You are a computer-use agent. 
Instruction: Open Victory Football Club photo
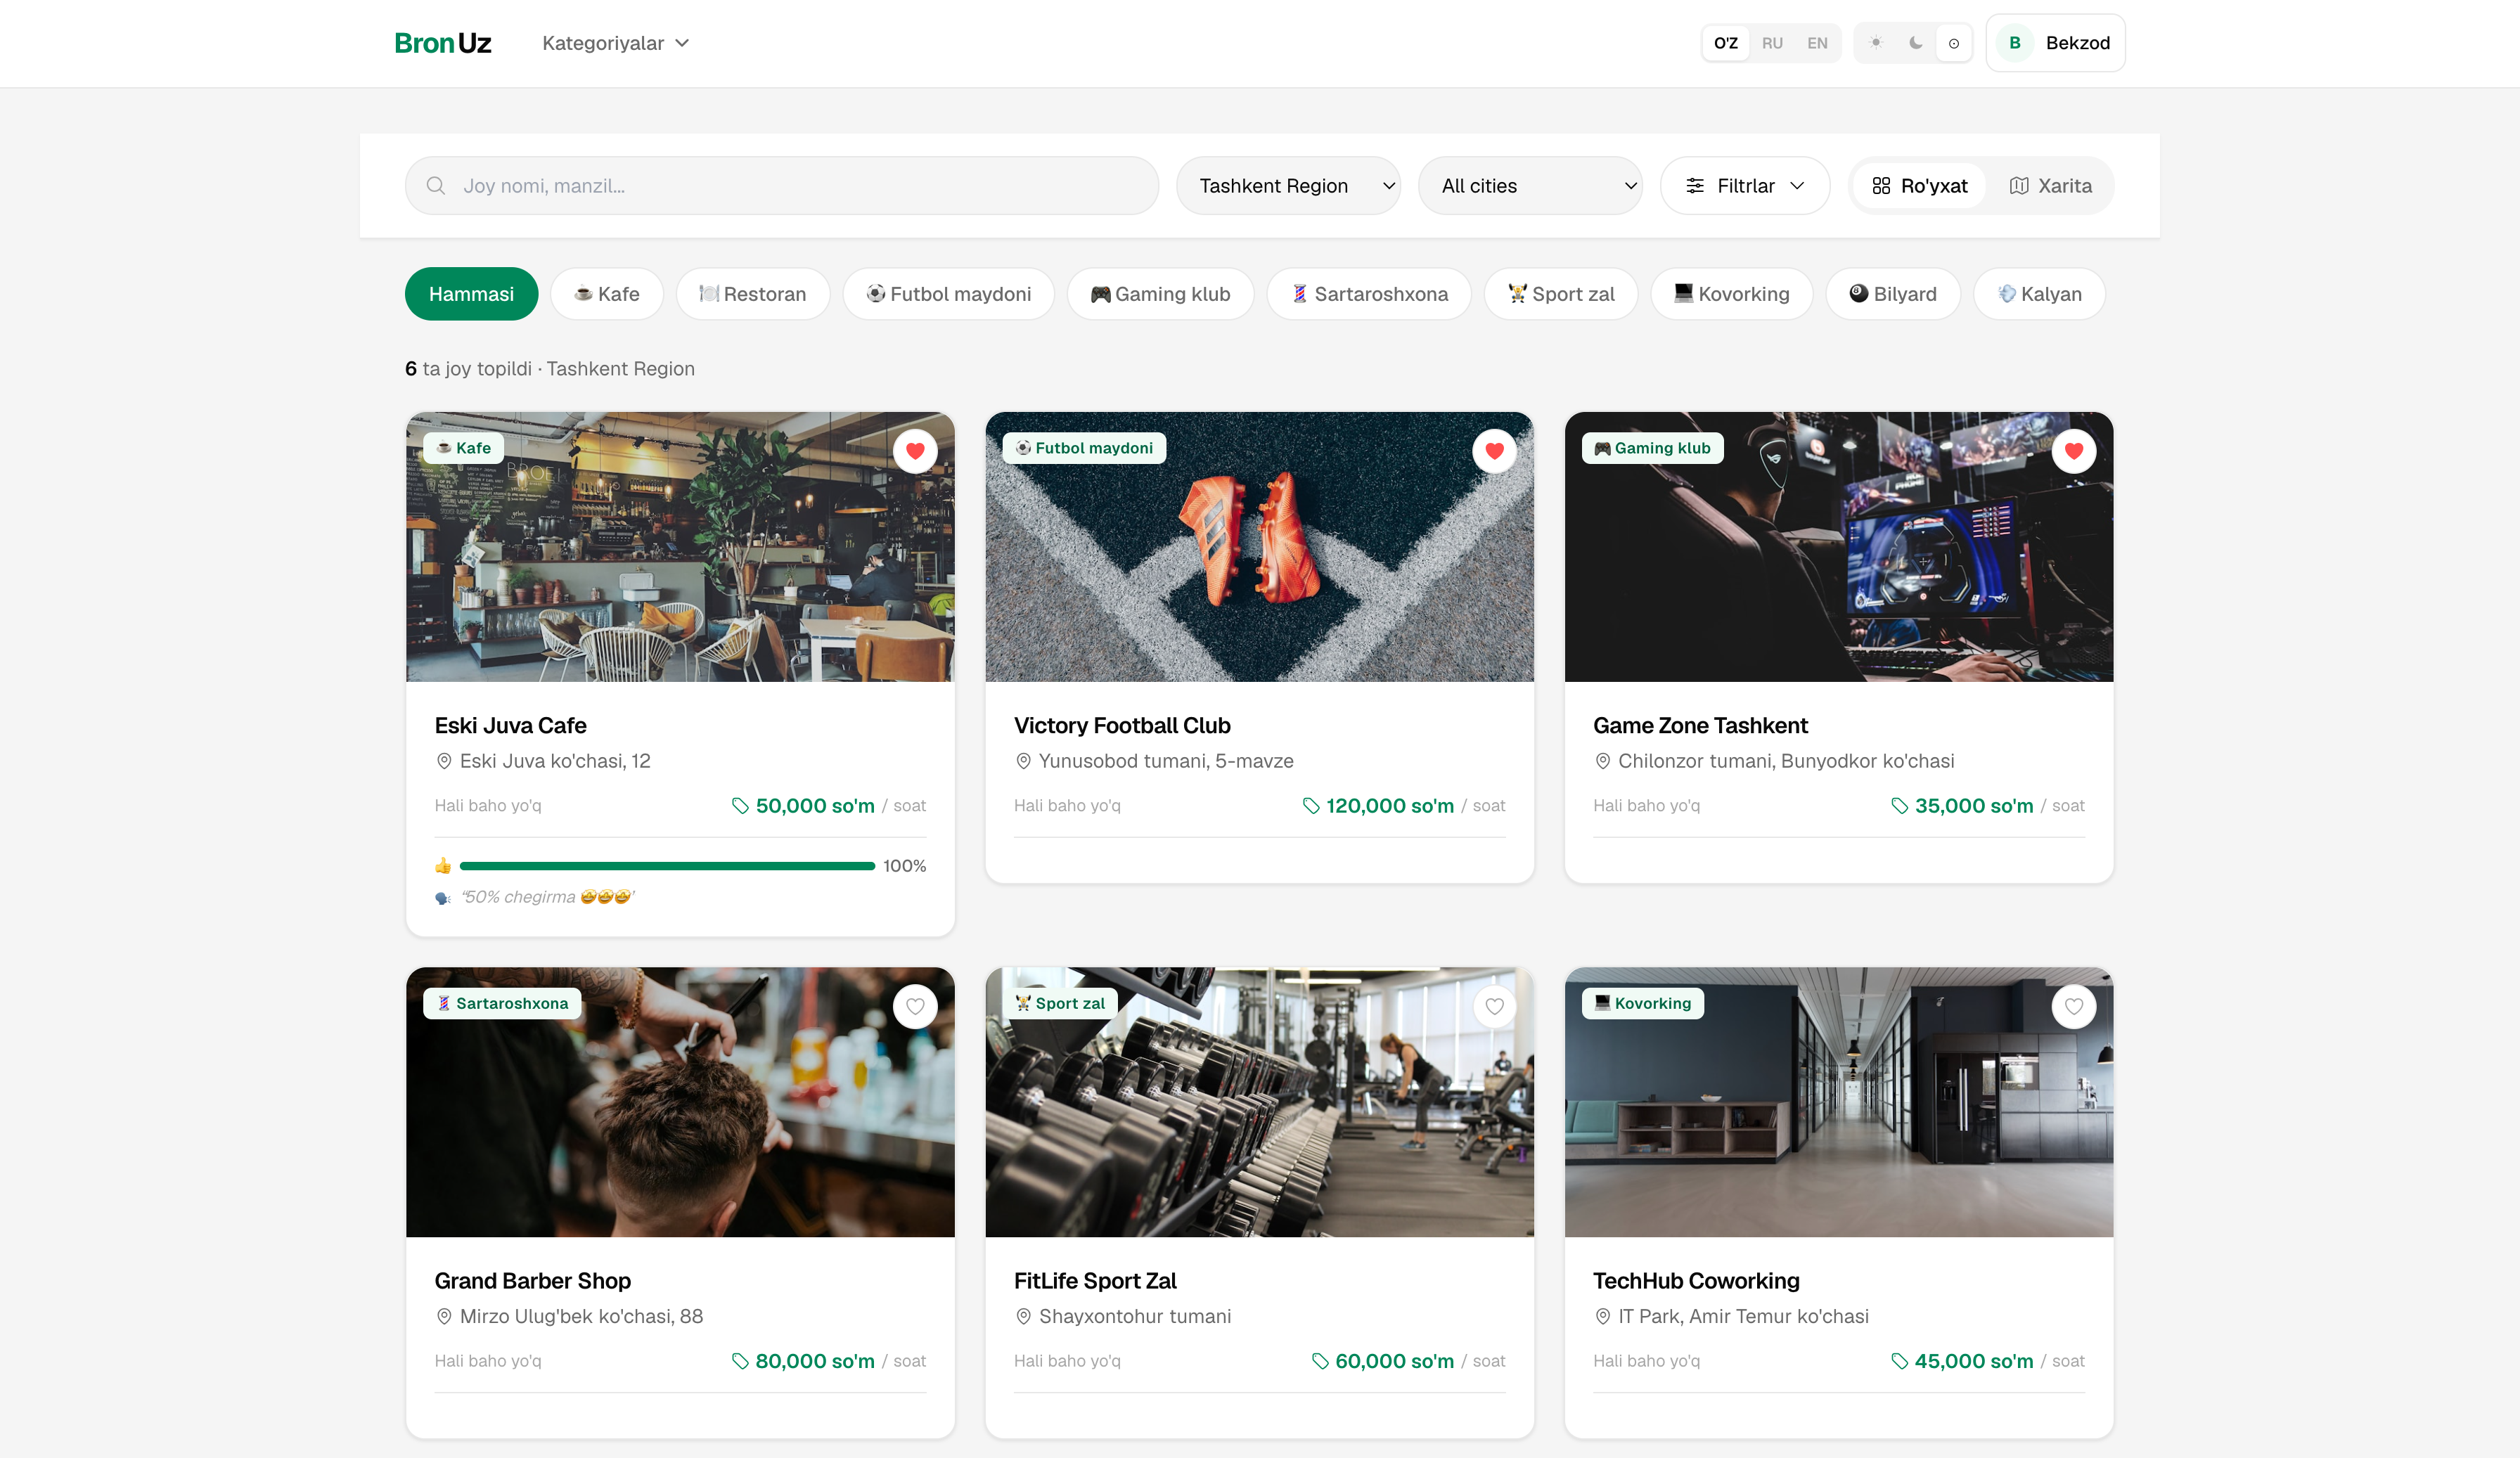coord(1259,547)
